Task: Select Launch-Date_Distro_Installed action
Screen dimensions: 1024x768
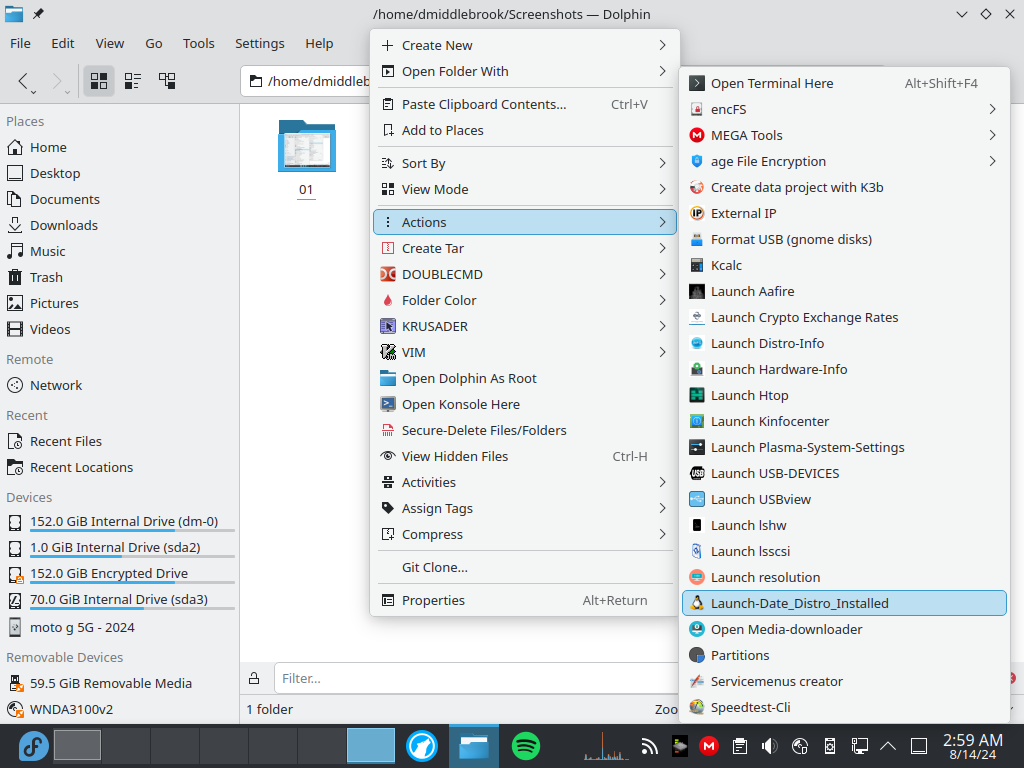Action: pos(844,603)
